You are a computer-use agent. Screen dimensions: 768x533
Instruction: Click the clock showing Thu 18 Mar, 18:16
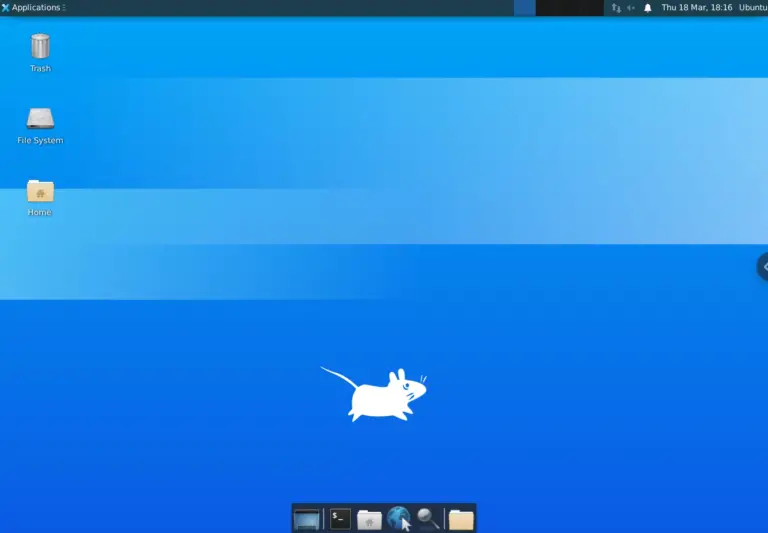(x=696, y=7)
